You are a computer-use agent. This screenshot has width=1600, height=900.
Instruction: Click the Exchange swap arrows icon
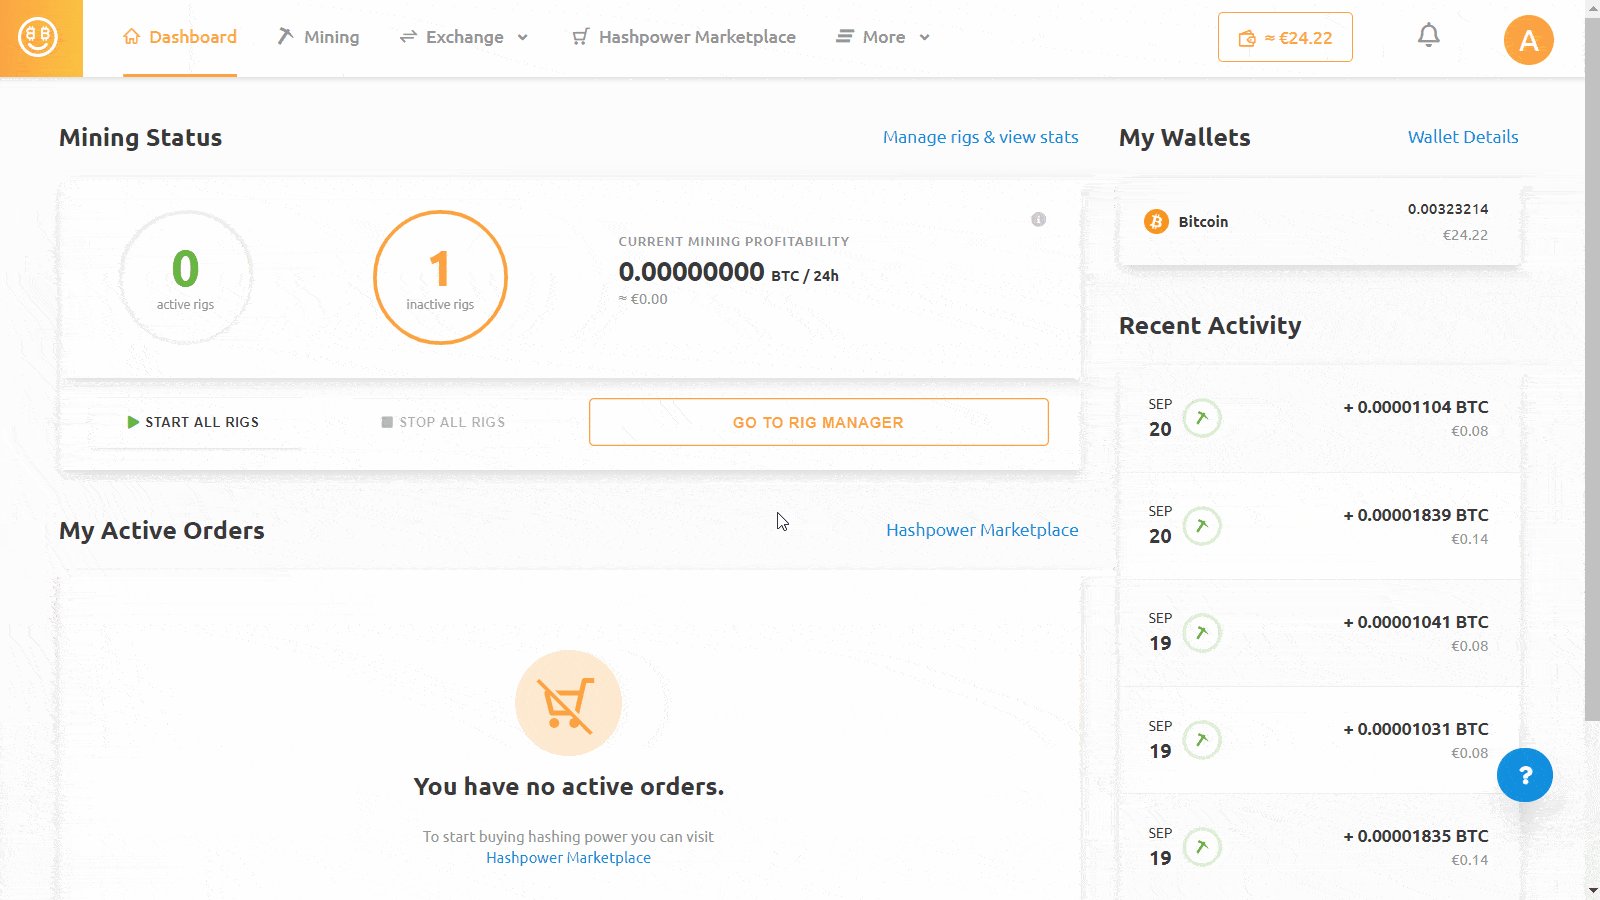[x=407, y=36]
